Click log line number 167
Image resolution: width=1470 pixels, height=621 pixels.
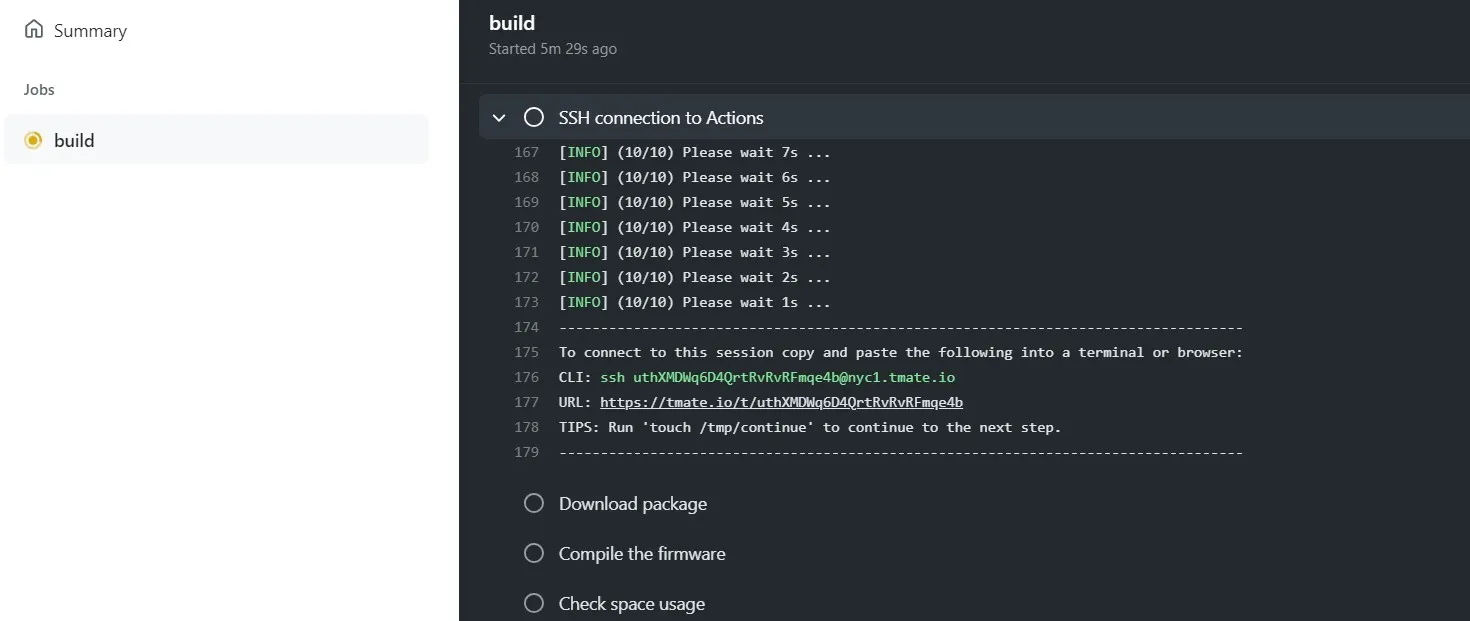pos(526,152)
